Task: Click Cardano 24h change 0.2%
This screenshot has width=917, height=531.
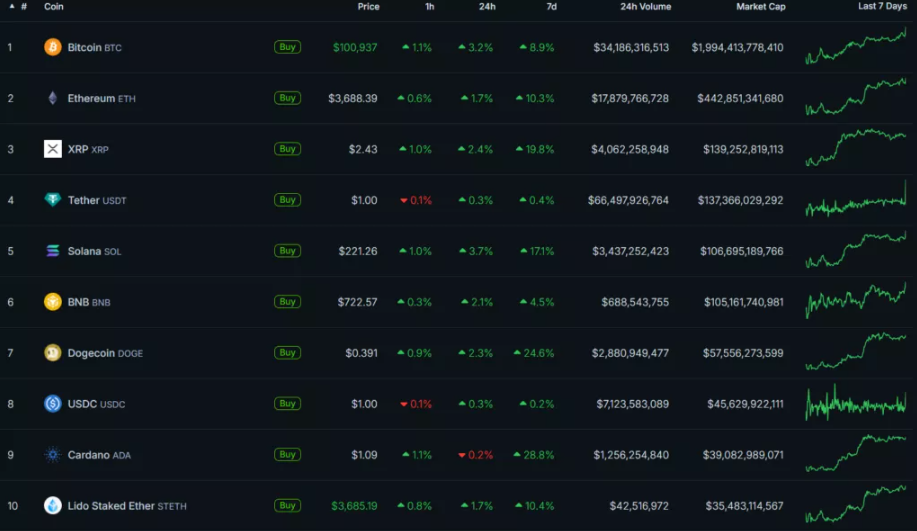Action: tap(475, 454)
